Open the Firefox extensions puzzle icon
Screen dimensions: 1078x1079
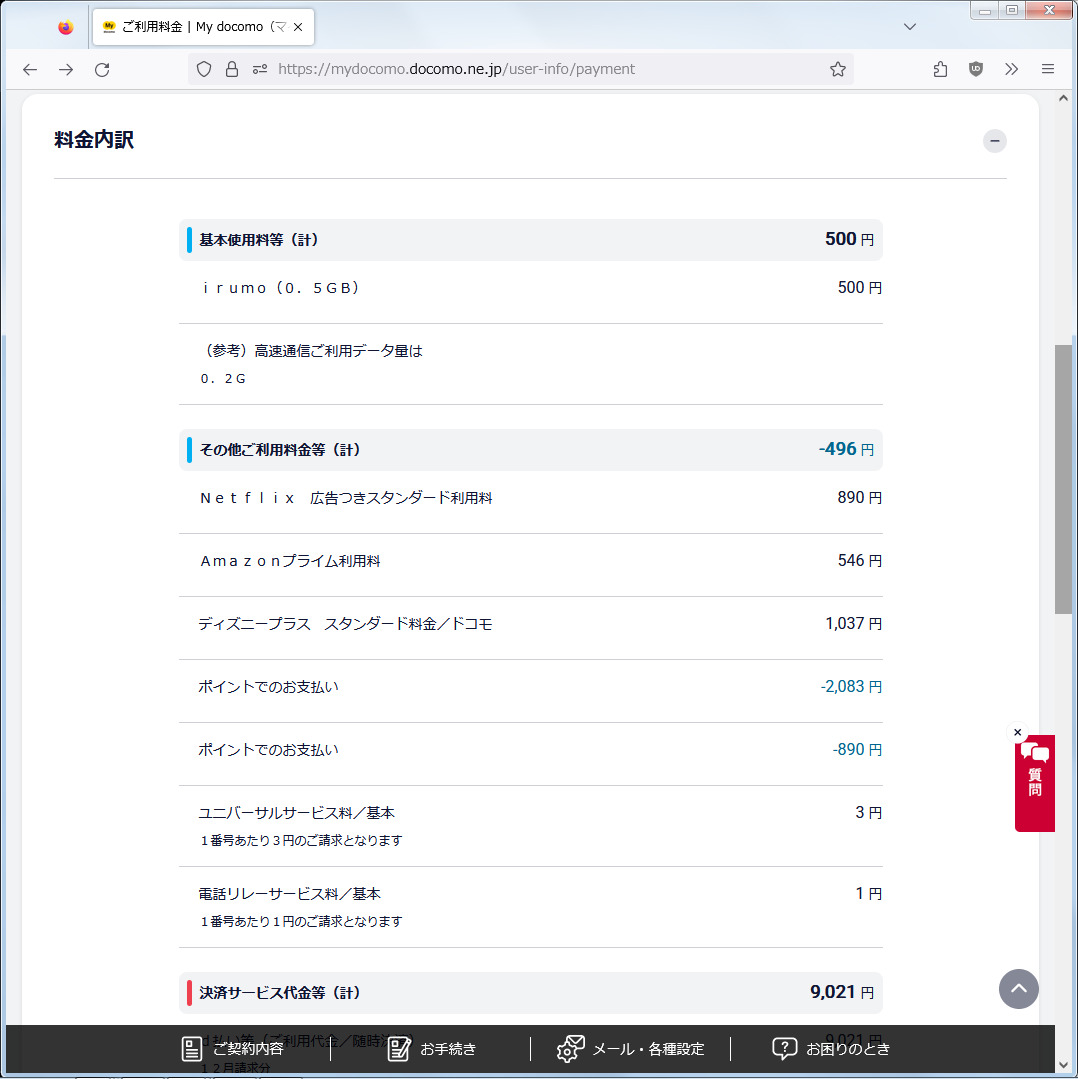click(940, 69)
